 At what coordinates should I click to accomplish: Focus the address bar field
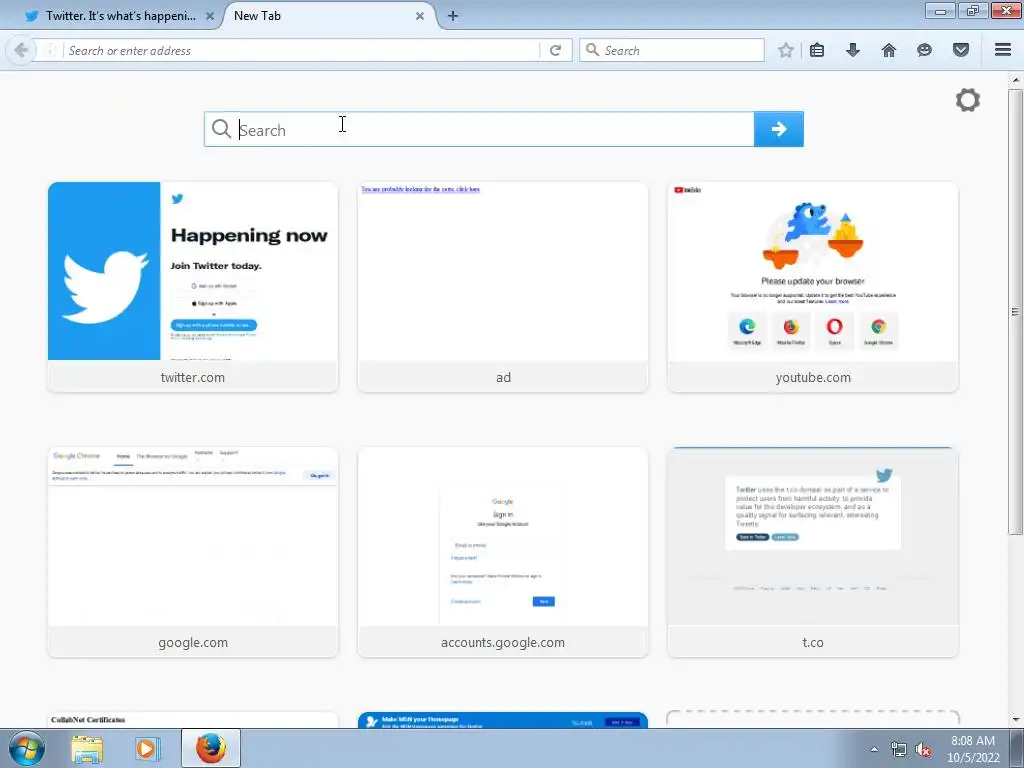coord(300,50)
